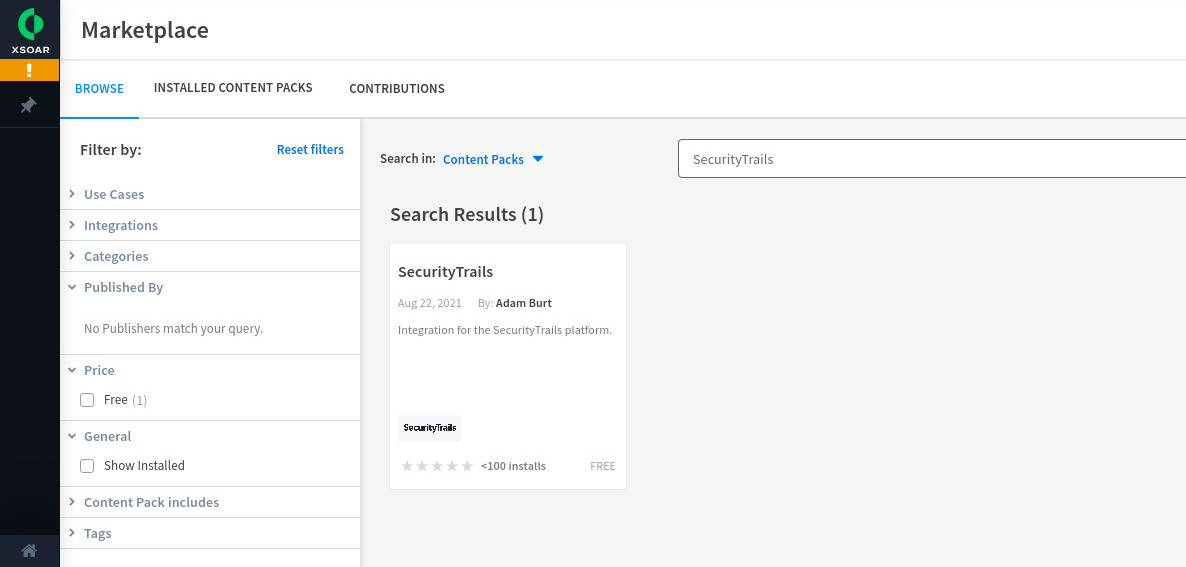Switch to Installed Content Packs tab

pos(233,88)
